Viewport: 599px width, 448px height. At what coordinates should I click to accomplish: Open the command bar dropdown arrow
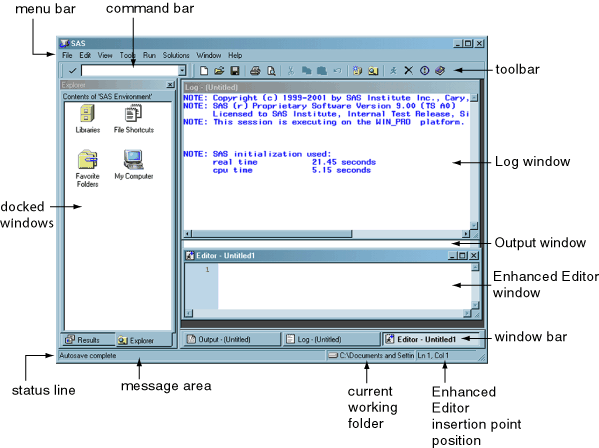(x=182, y=71)
